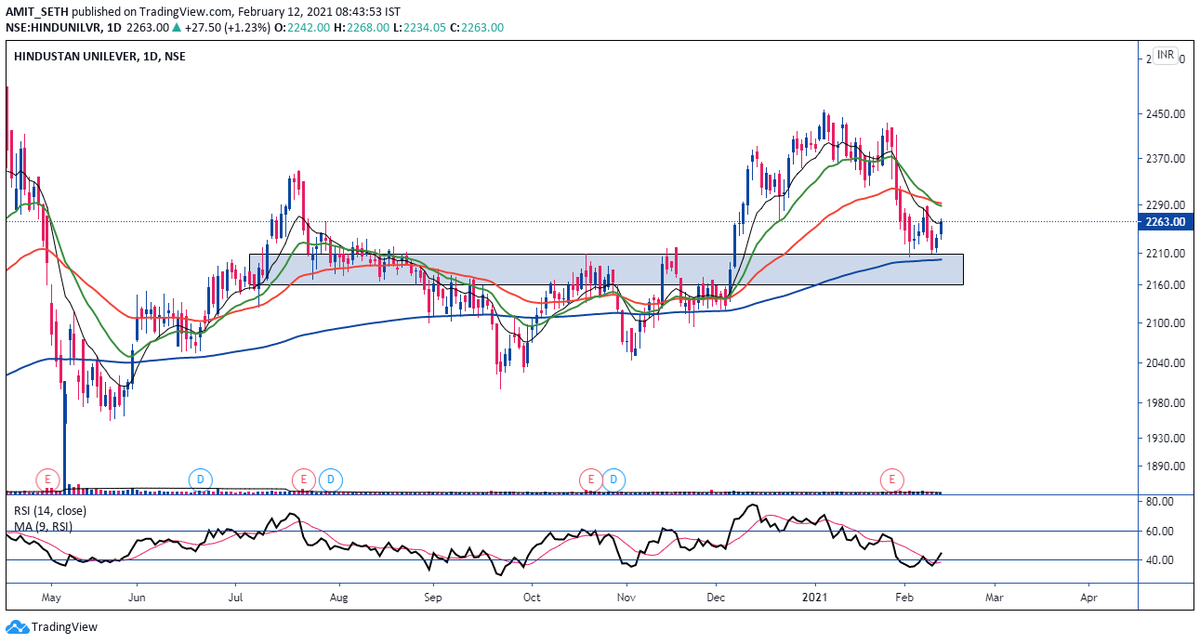
Task: Select the dividend D marker in late October
Action: [614, 480]
